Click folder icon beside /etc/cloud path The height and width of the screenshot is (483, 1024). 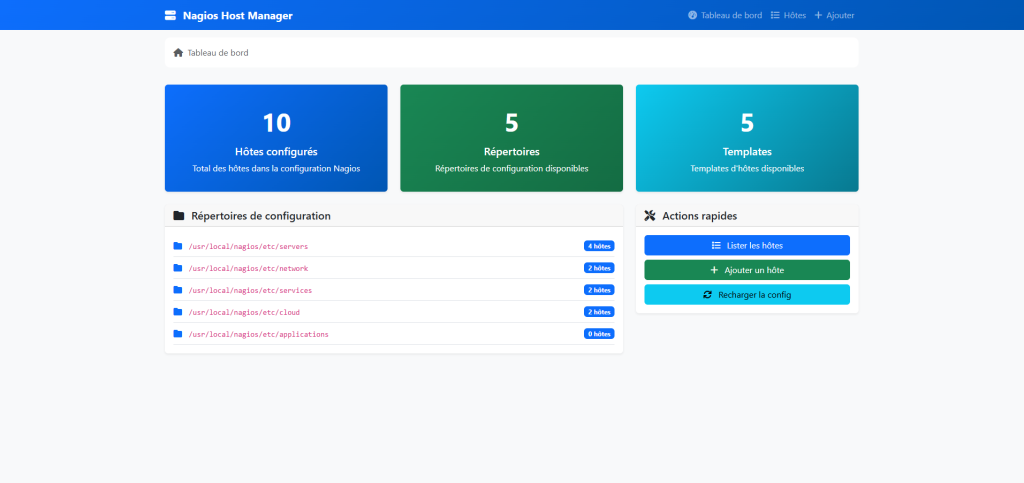pos(178,312)
